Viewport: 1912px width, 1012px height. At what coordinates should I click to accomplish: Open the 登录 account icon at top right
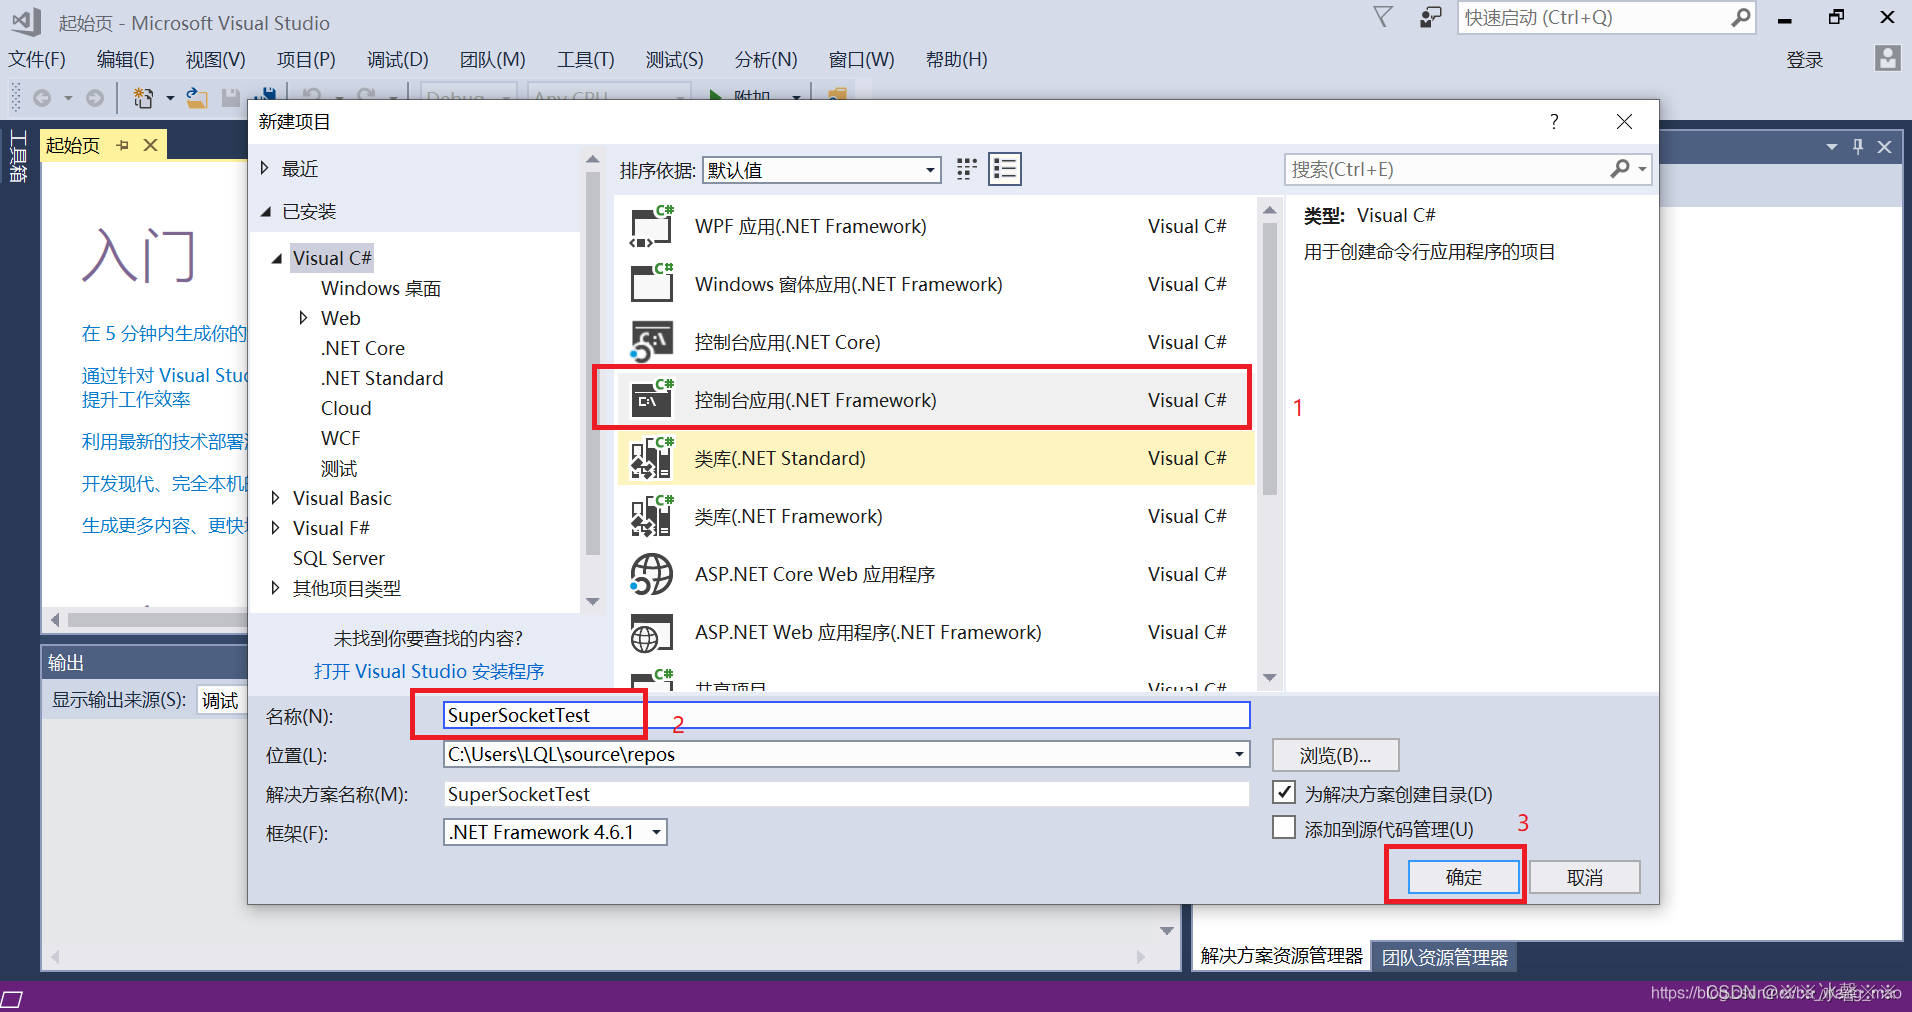pos(1887,59)
